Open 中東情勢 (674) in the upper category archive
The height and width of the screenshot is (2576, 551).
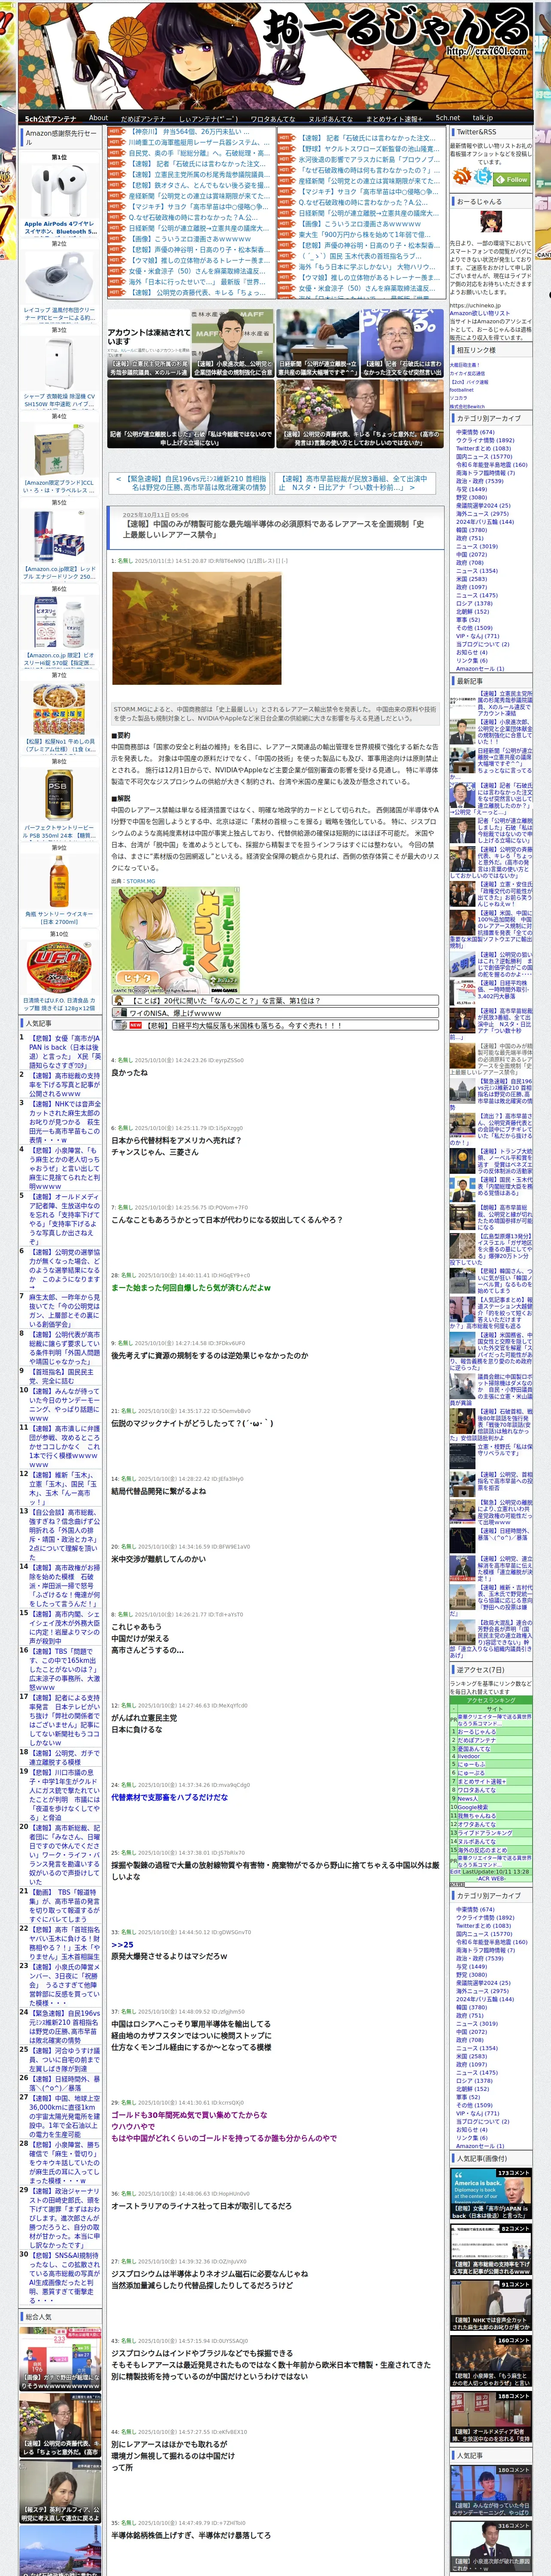[475, 432]
